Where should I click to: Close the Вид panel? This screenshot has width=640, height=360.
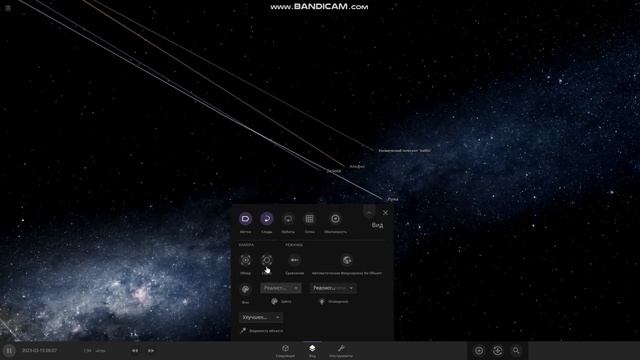(x=385, y=213)
